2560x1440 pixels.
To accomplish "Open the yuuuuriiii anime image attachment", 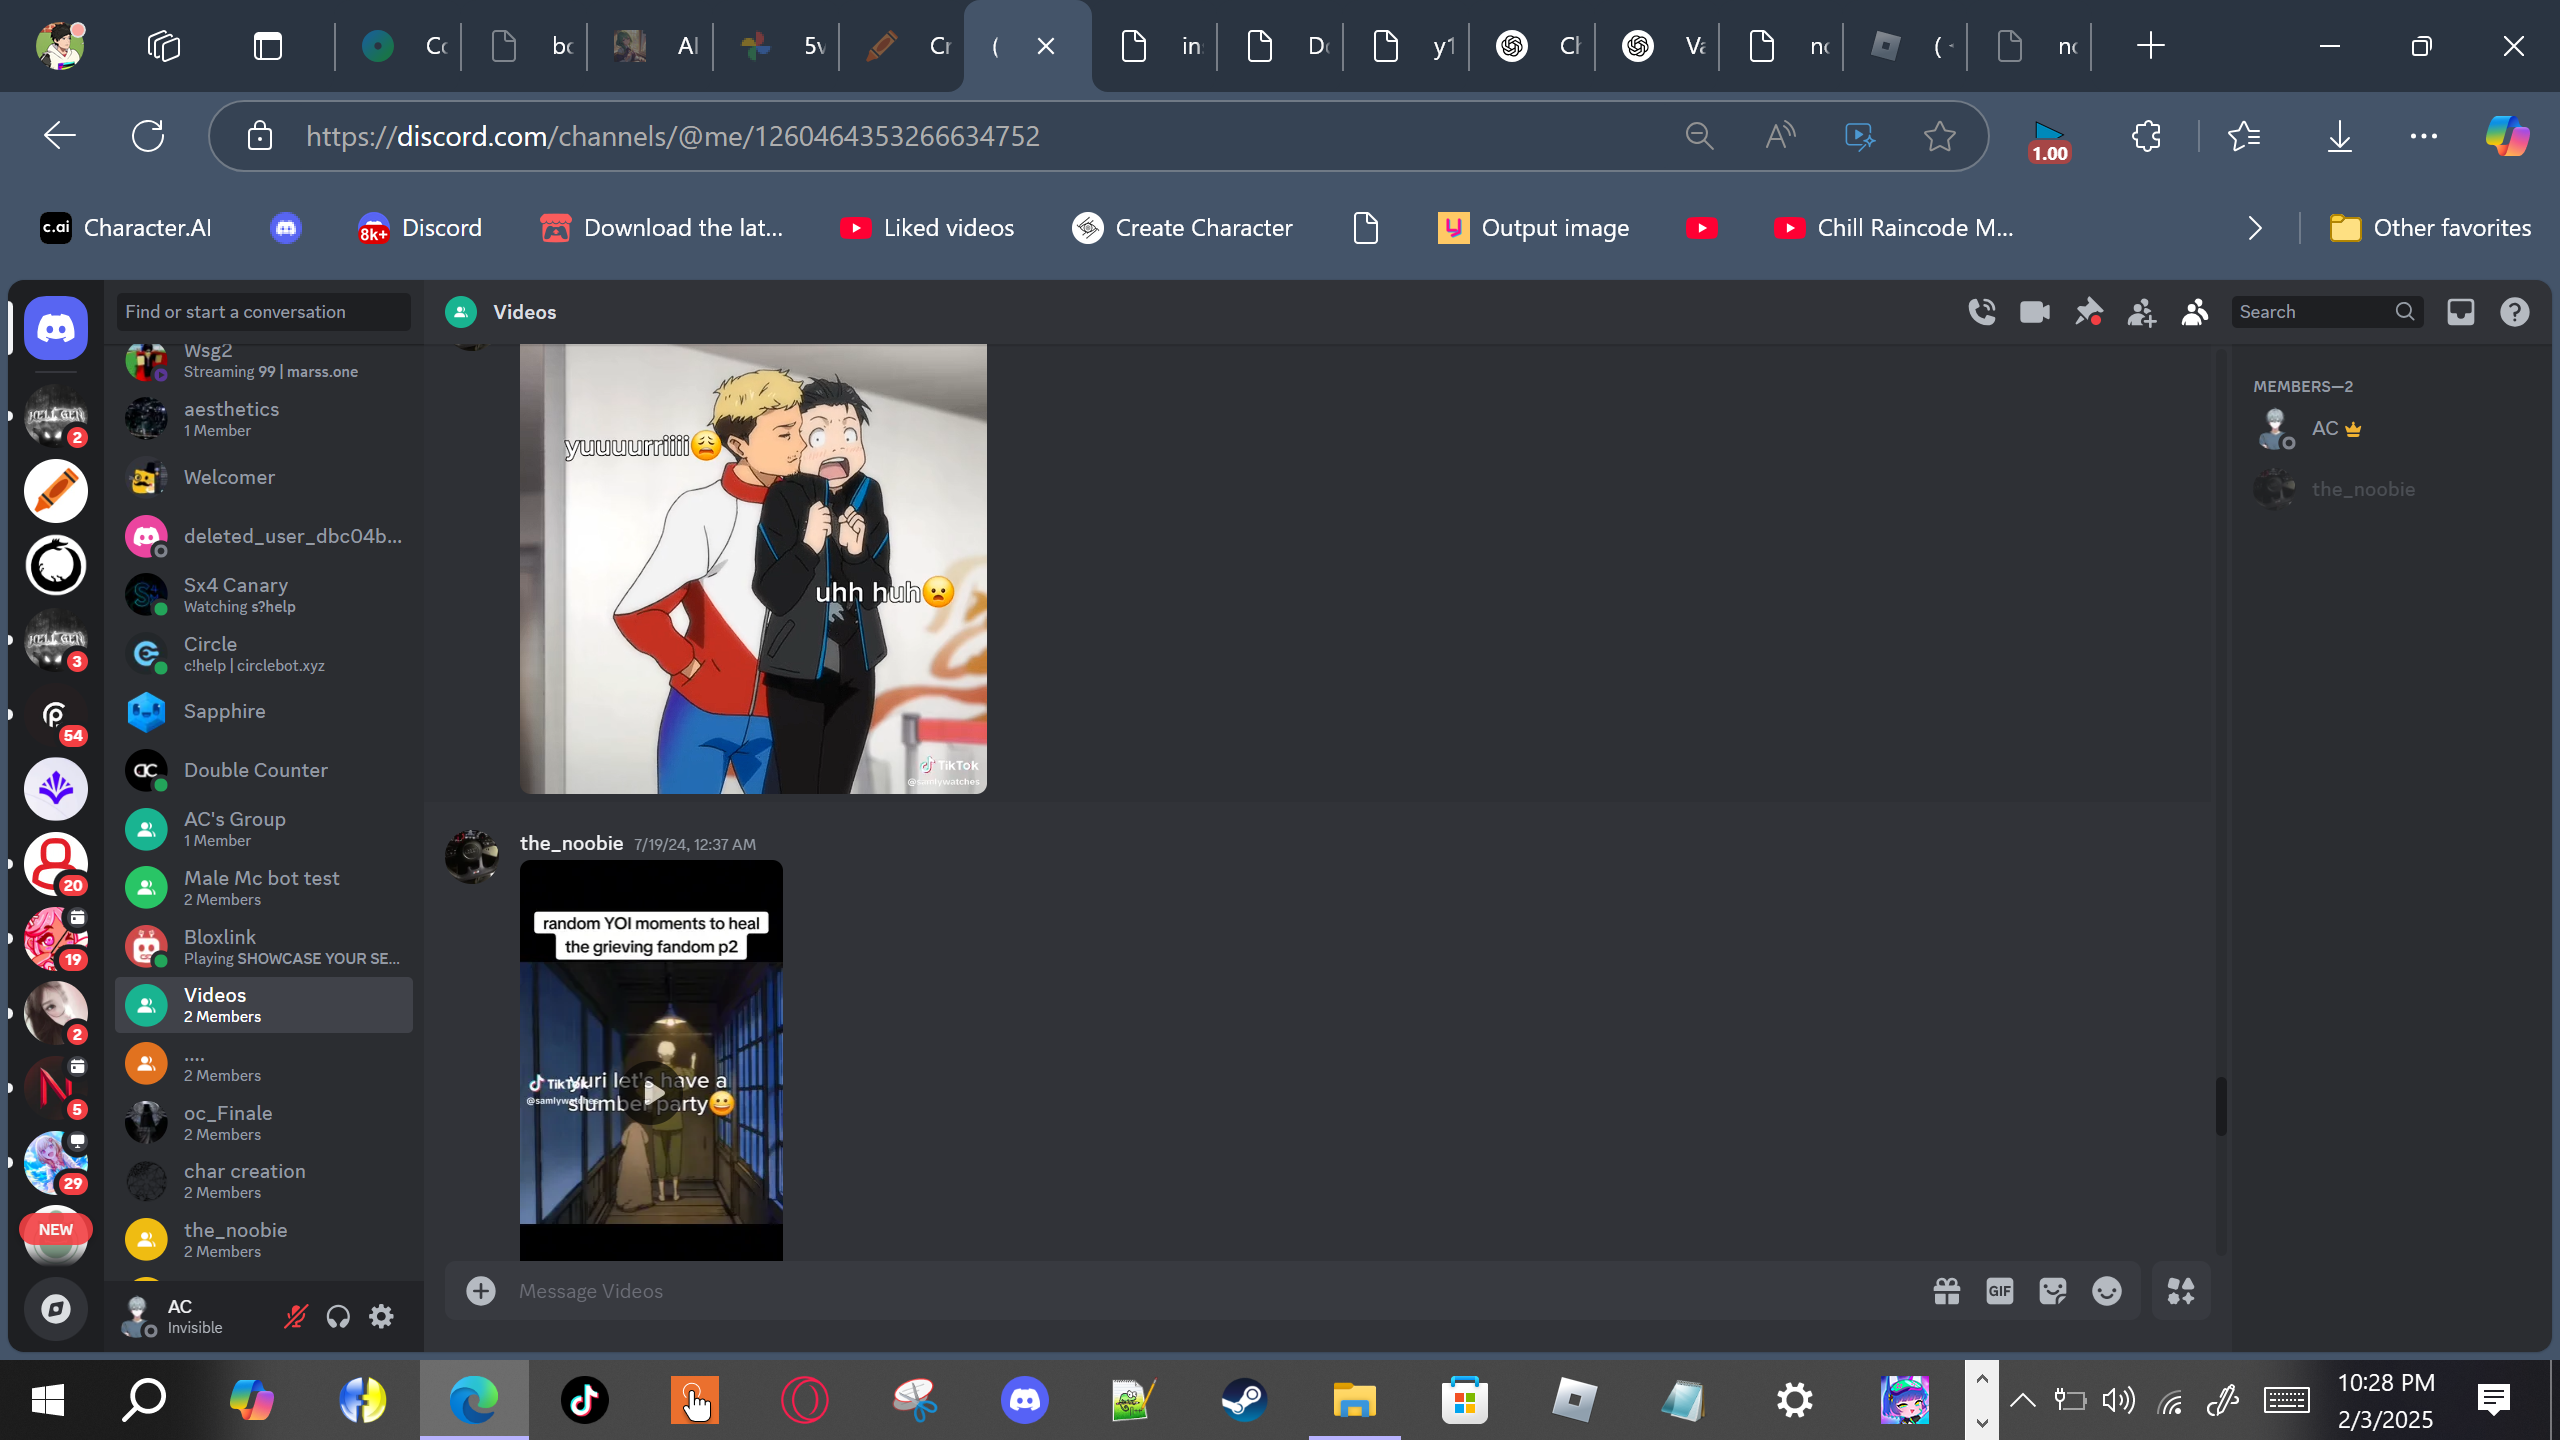I will 753,569.
